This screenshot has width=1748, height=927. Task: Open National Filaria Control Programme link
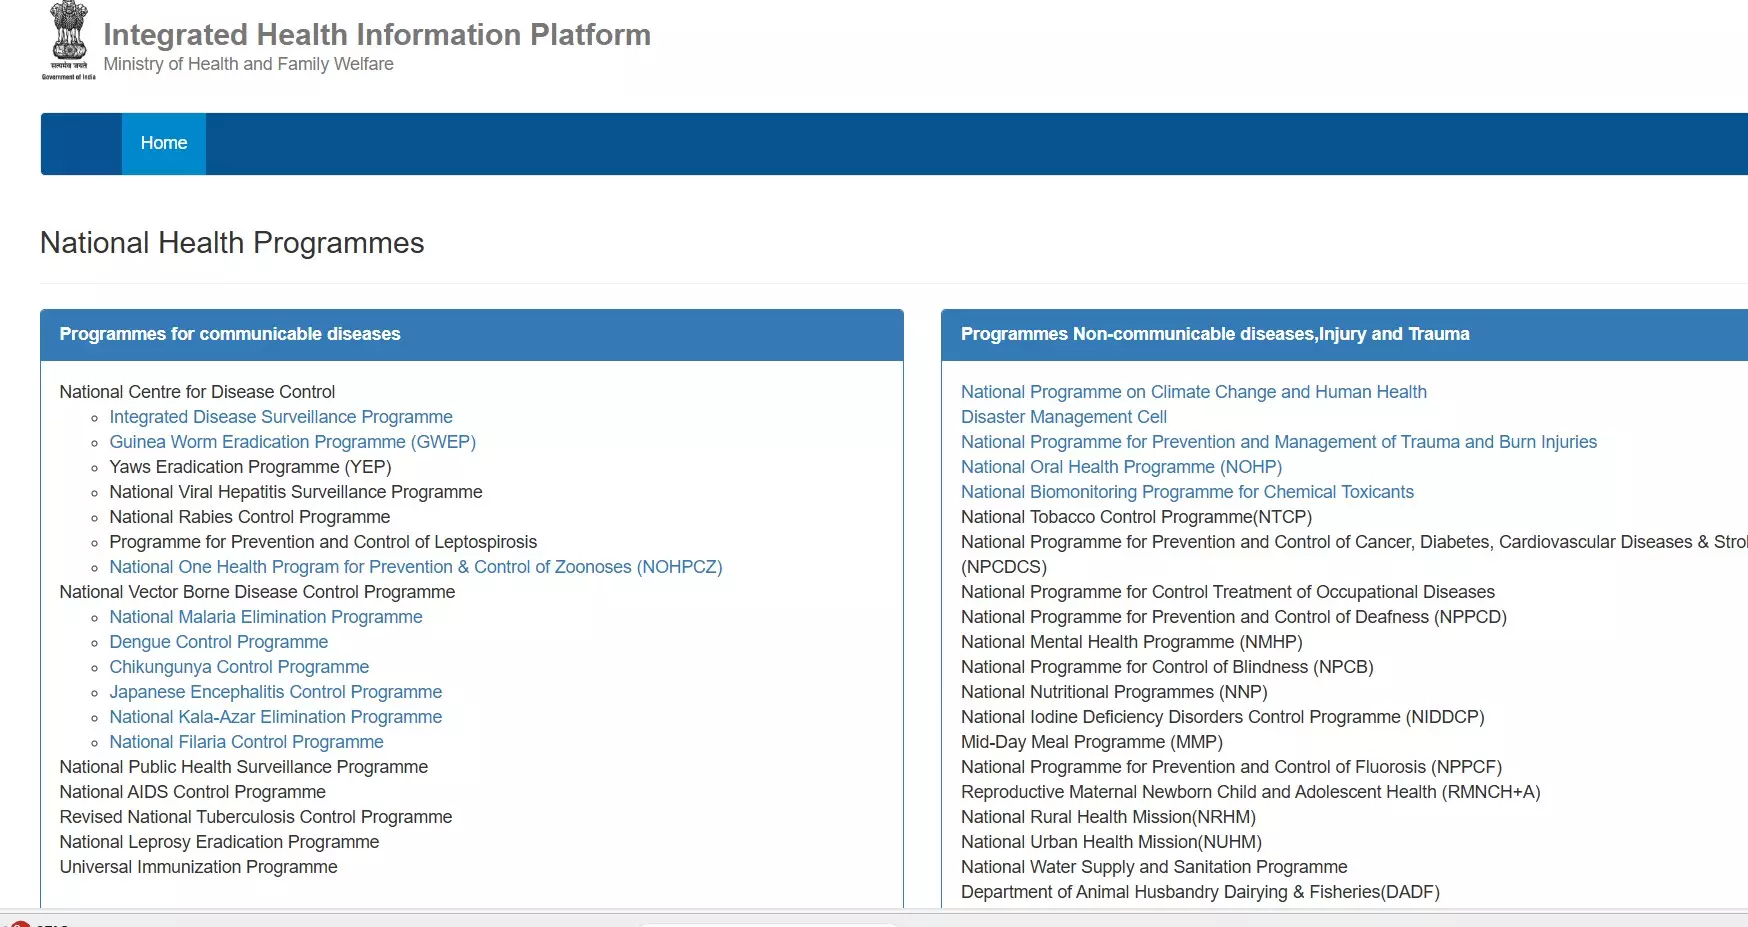(246, 742)
